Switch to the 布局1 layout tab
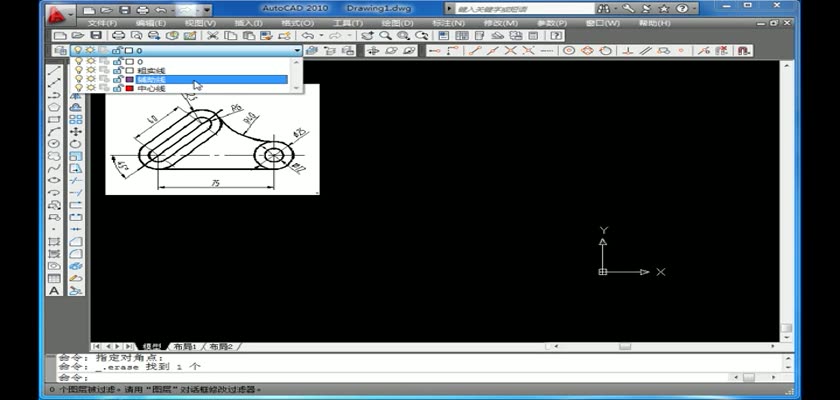Viewport: 840px width, 400px height. click(184, 346)
